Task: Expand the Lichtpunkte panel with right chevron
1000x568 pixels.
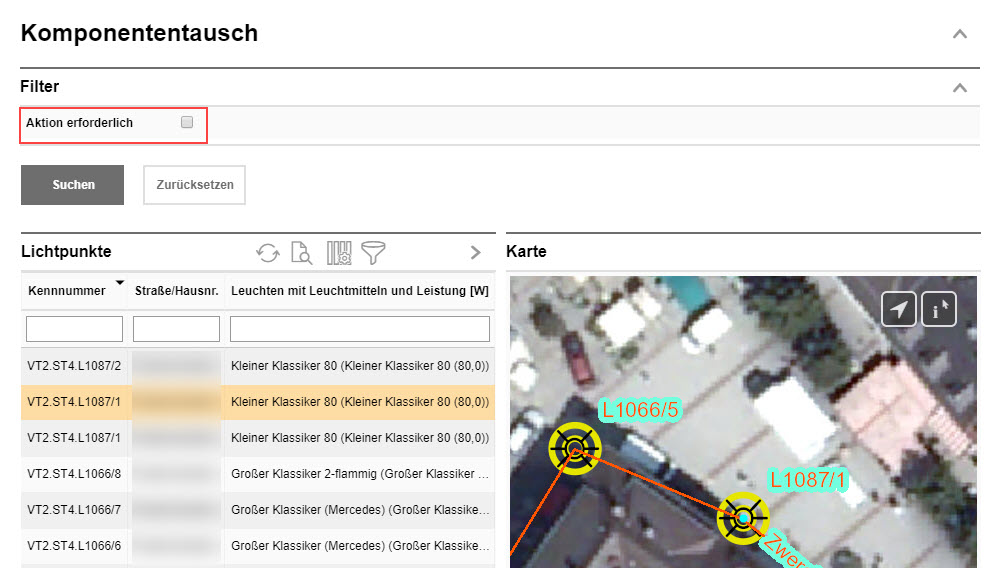Action: 475,252
